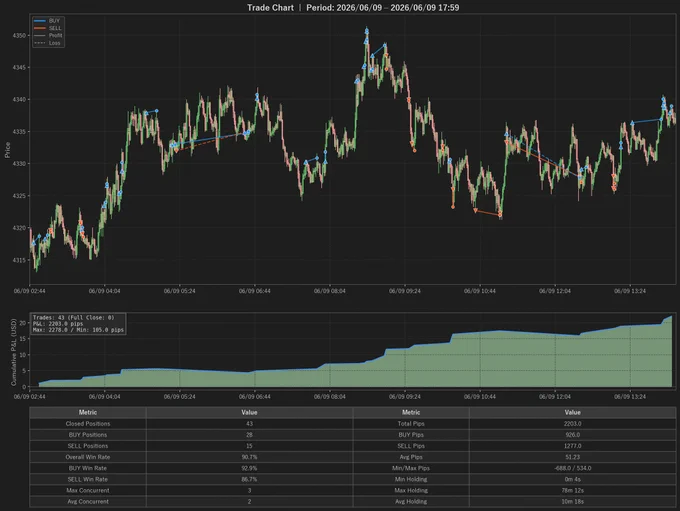Click the 'Period: 2026/06/09 – 2026/06/09 17:59' text
Image resolution: width=680 pixels, height=511 pixels.
click(382, 7)
